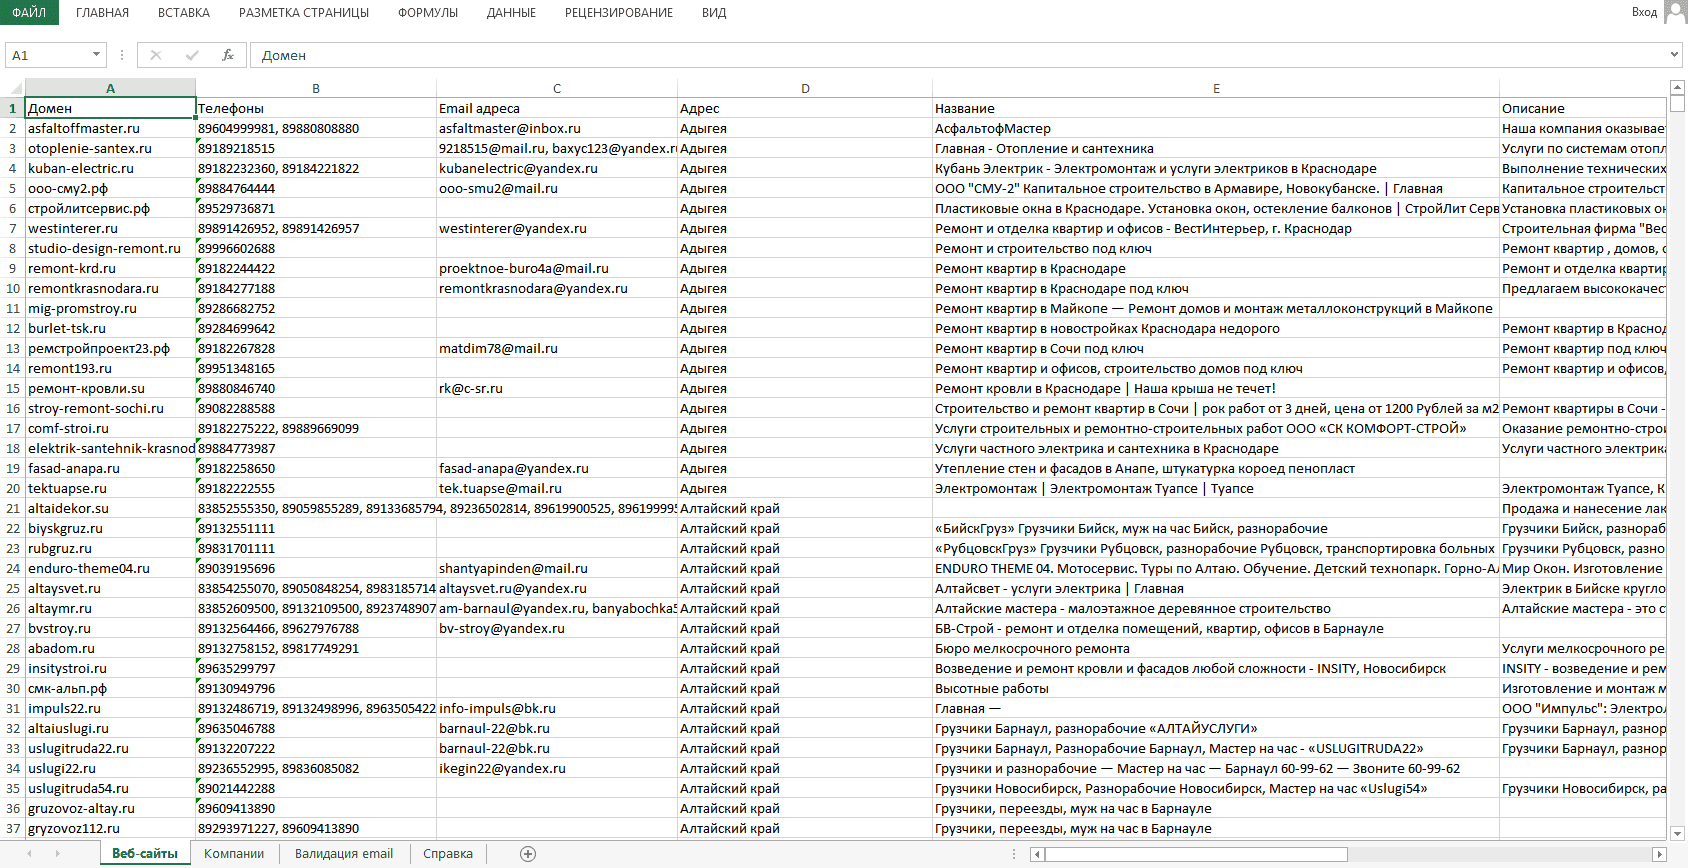Viewport: 1688px width, 868px height.
Task: Open the РАЗМЕТКА СТРАНИЦЫ ribbon tab
Action: [304, 13]
